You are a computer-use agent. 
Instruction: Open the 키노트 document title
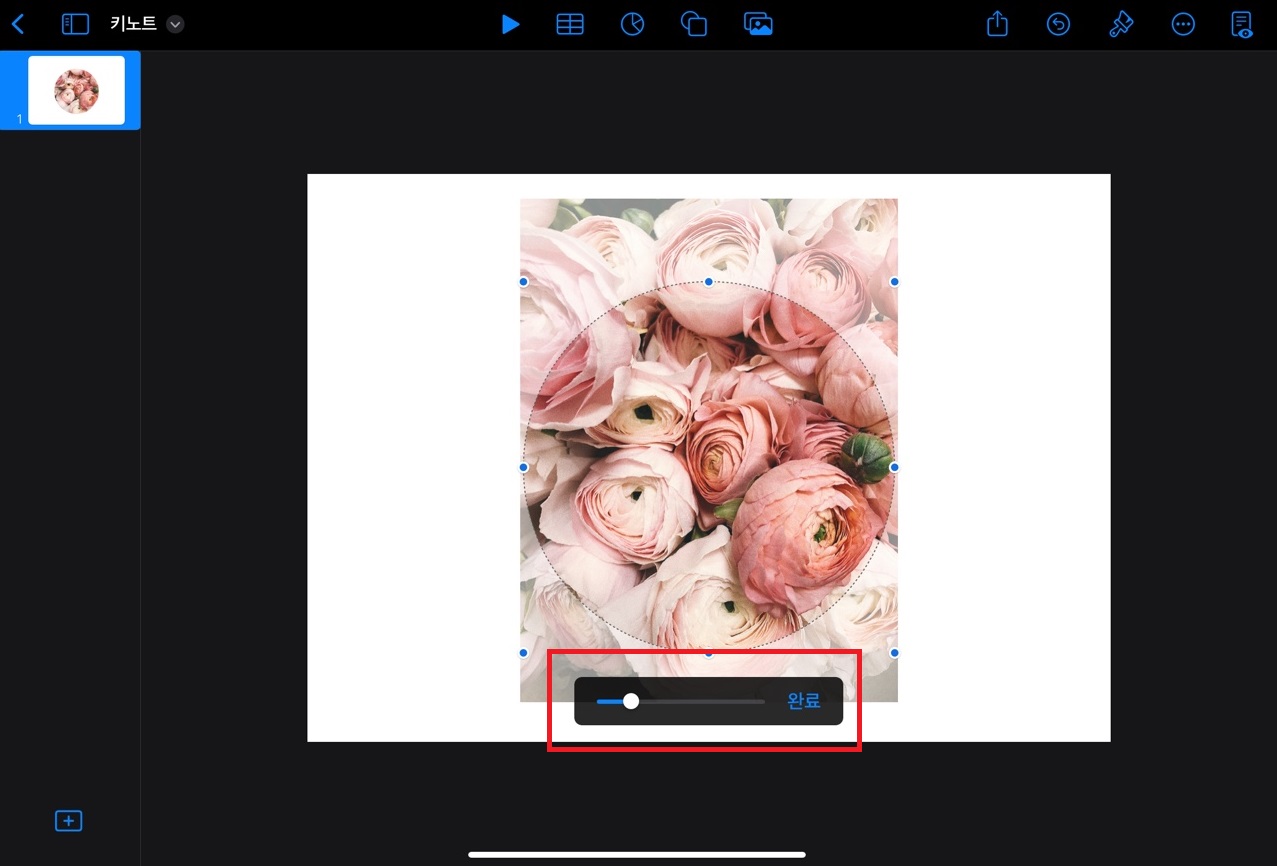coord(133,24)
